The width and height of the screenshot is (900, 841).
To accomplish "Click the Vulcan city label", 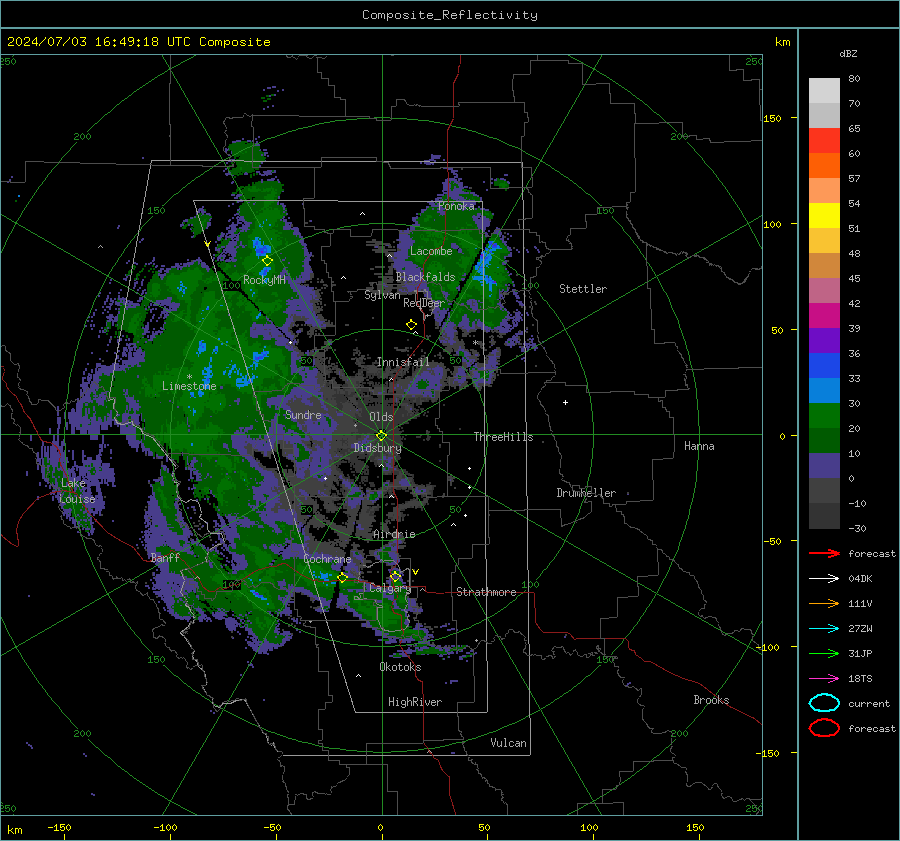I will (x=508, y=743).
